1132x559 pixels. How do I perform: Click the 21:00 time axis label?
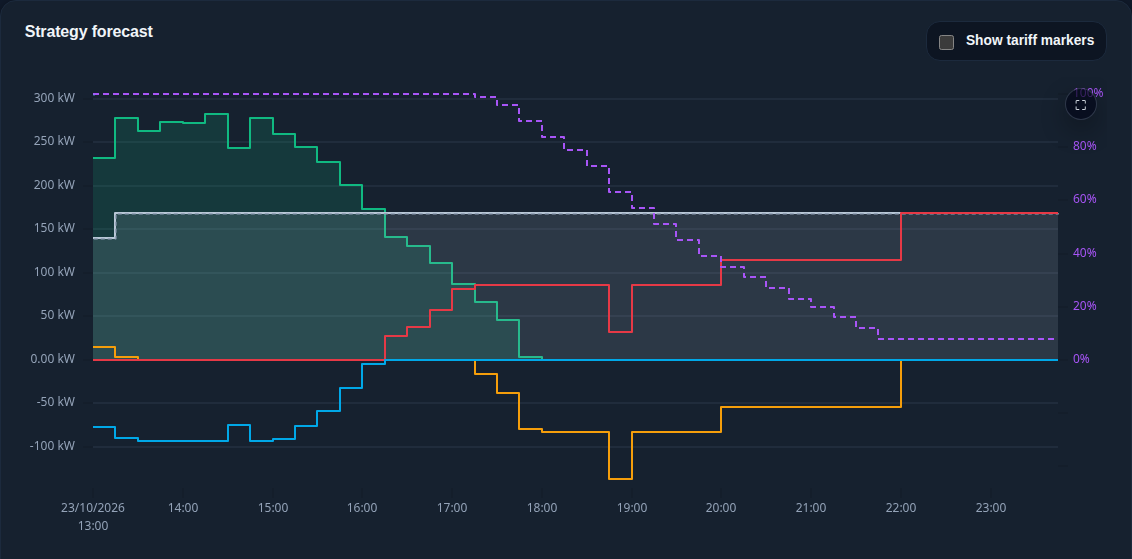(811, 508)
